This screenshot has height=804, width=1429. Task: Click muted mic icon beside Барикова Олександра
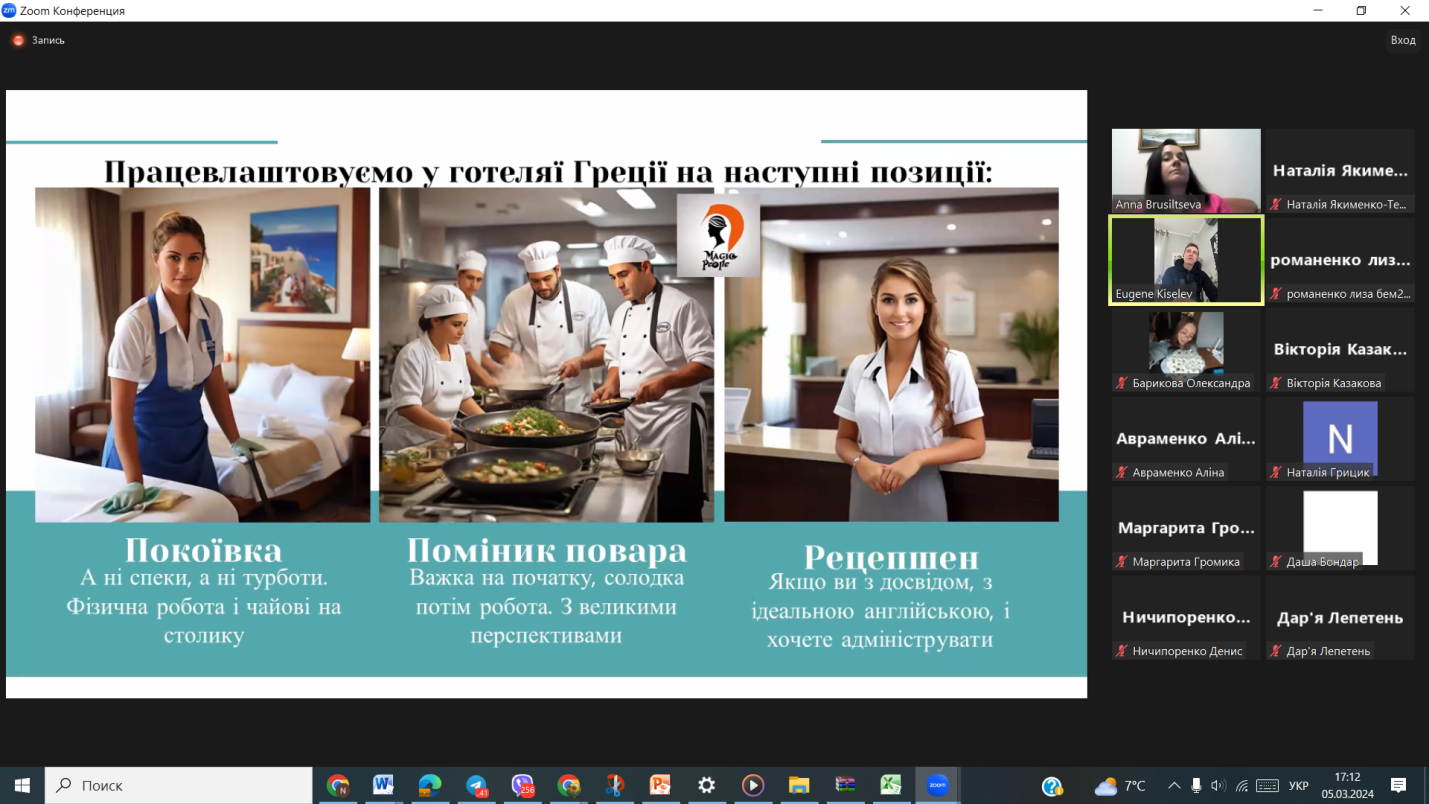tap(1123, 383)
